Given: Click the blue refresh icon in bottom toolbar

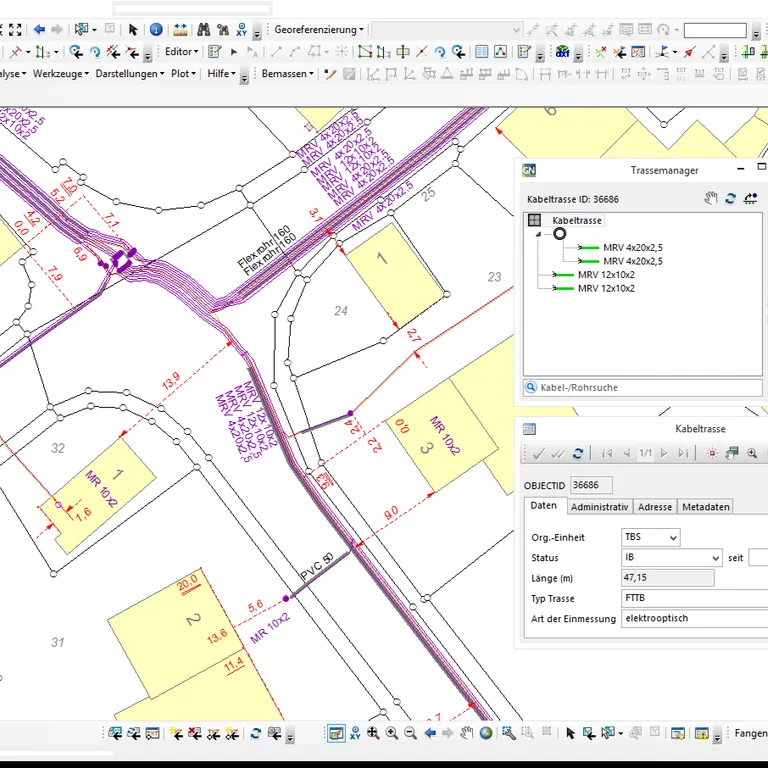Looking at the screenshot, I should pos(256,733).
